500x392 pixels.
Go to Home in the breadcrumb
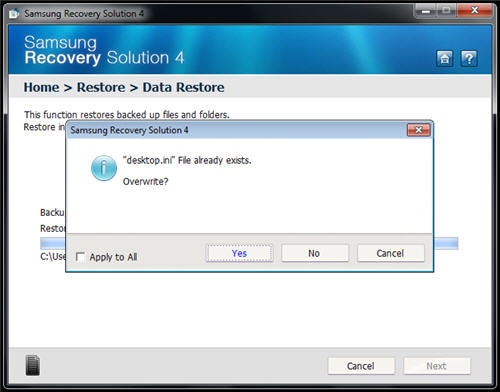(x=42, y=87)
